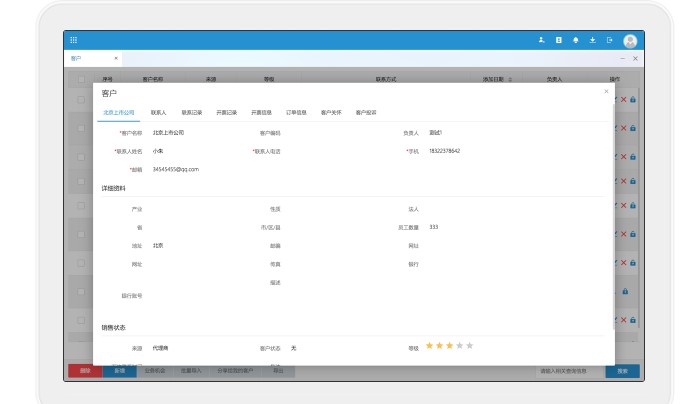This screenshot has height=404, width=692.
Task: Open the notification bell icon
Action: (575, 40)
